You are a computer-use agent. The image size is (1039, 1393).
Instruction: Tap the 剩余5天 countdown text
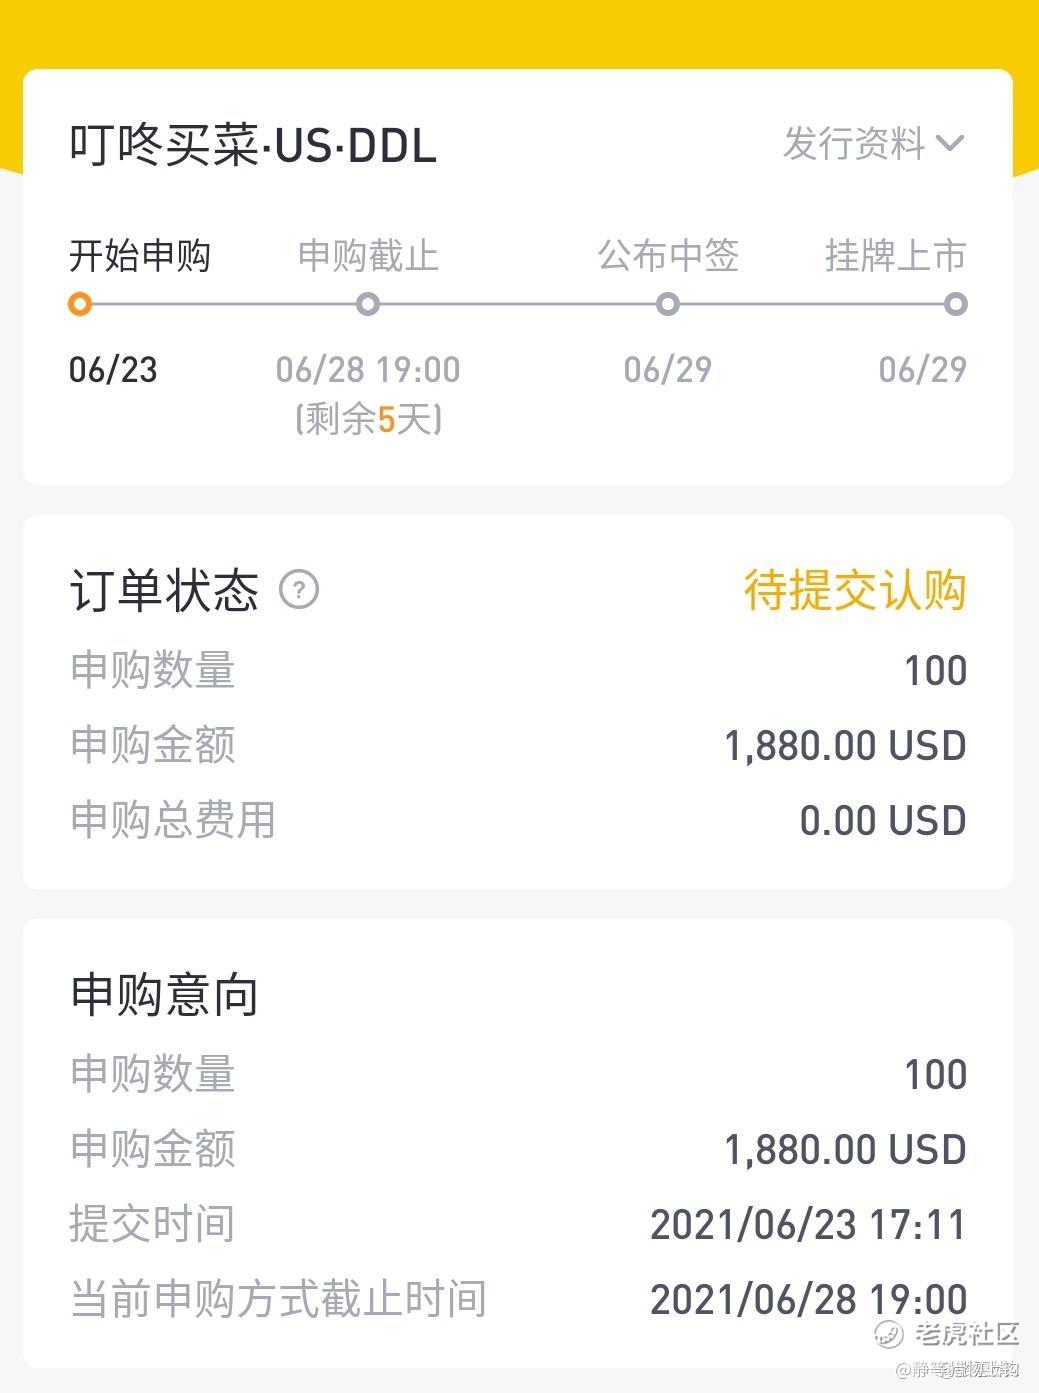pos(368,418)
